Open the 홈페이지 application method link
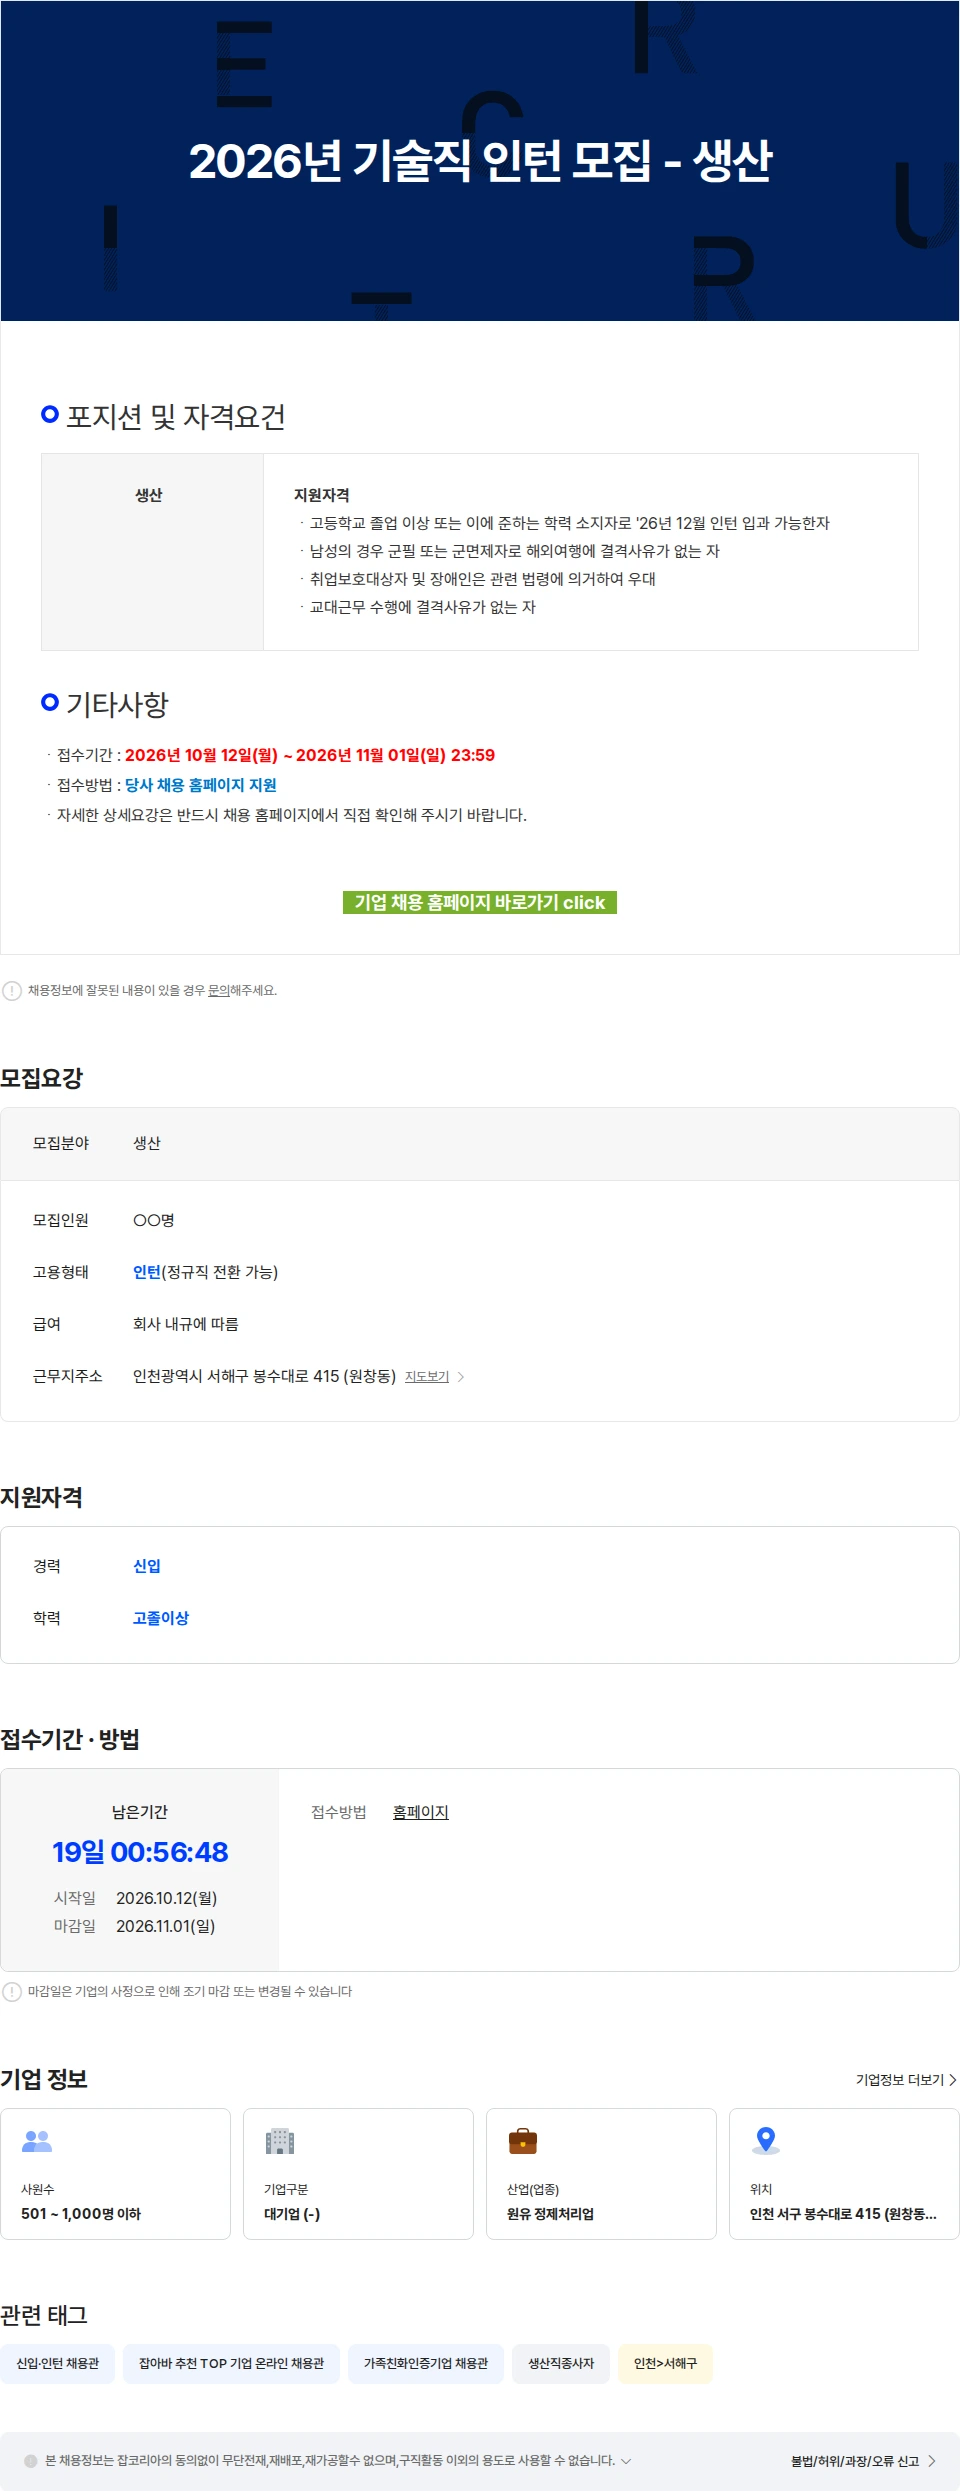 point(421,1812)
